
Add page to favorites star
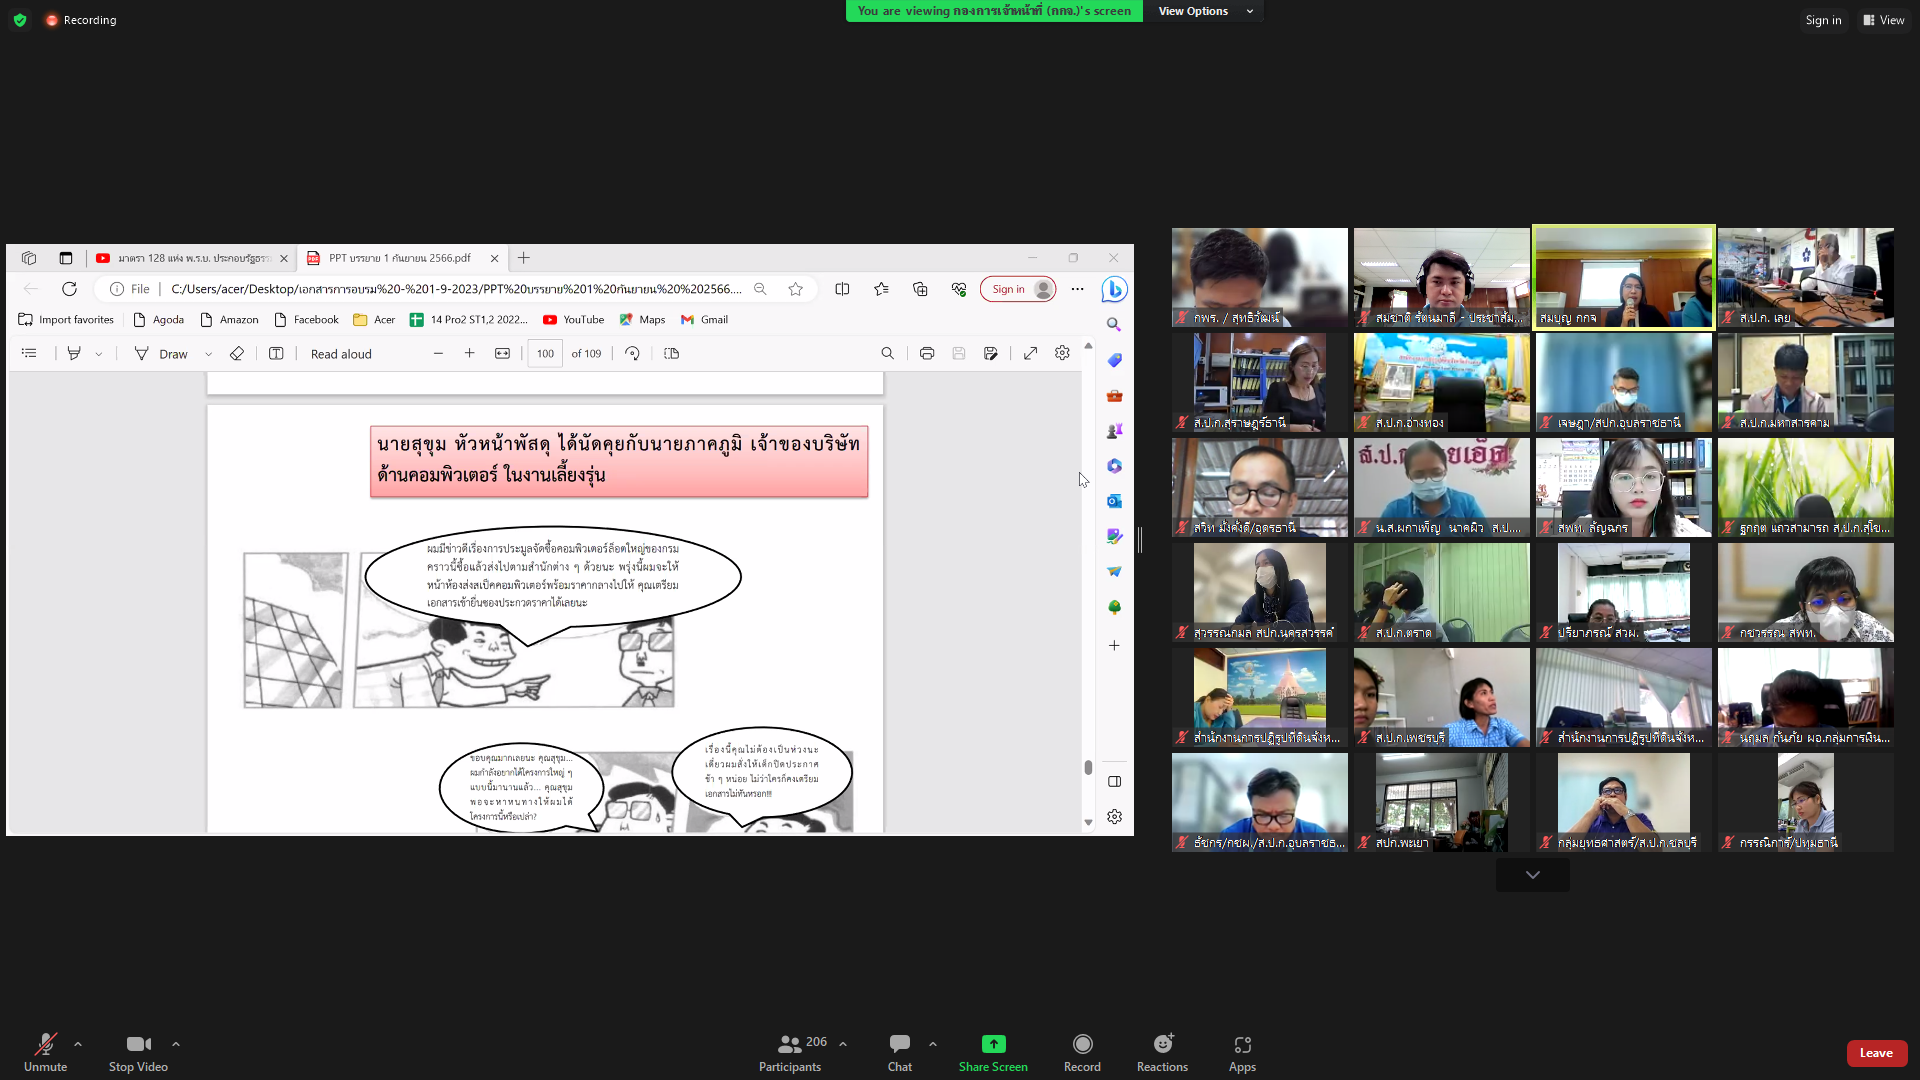click(795, 289)
